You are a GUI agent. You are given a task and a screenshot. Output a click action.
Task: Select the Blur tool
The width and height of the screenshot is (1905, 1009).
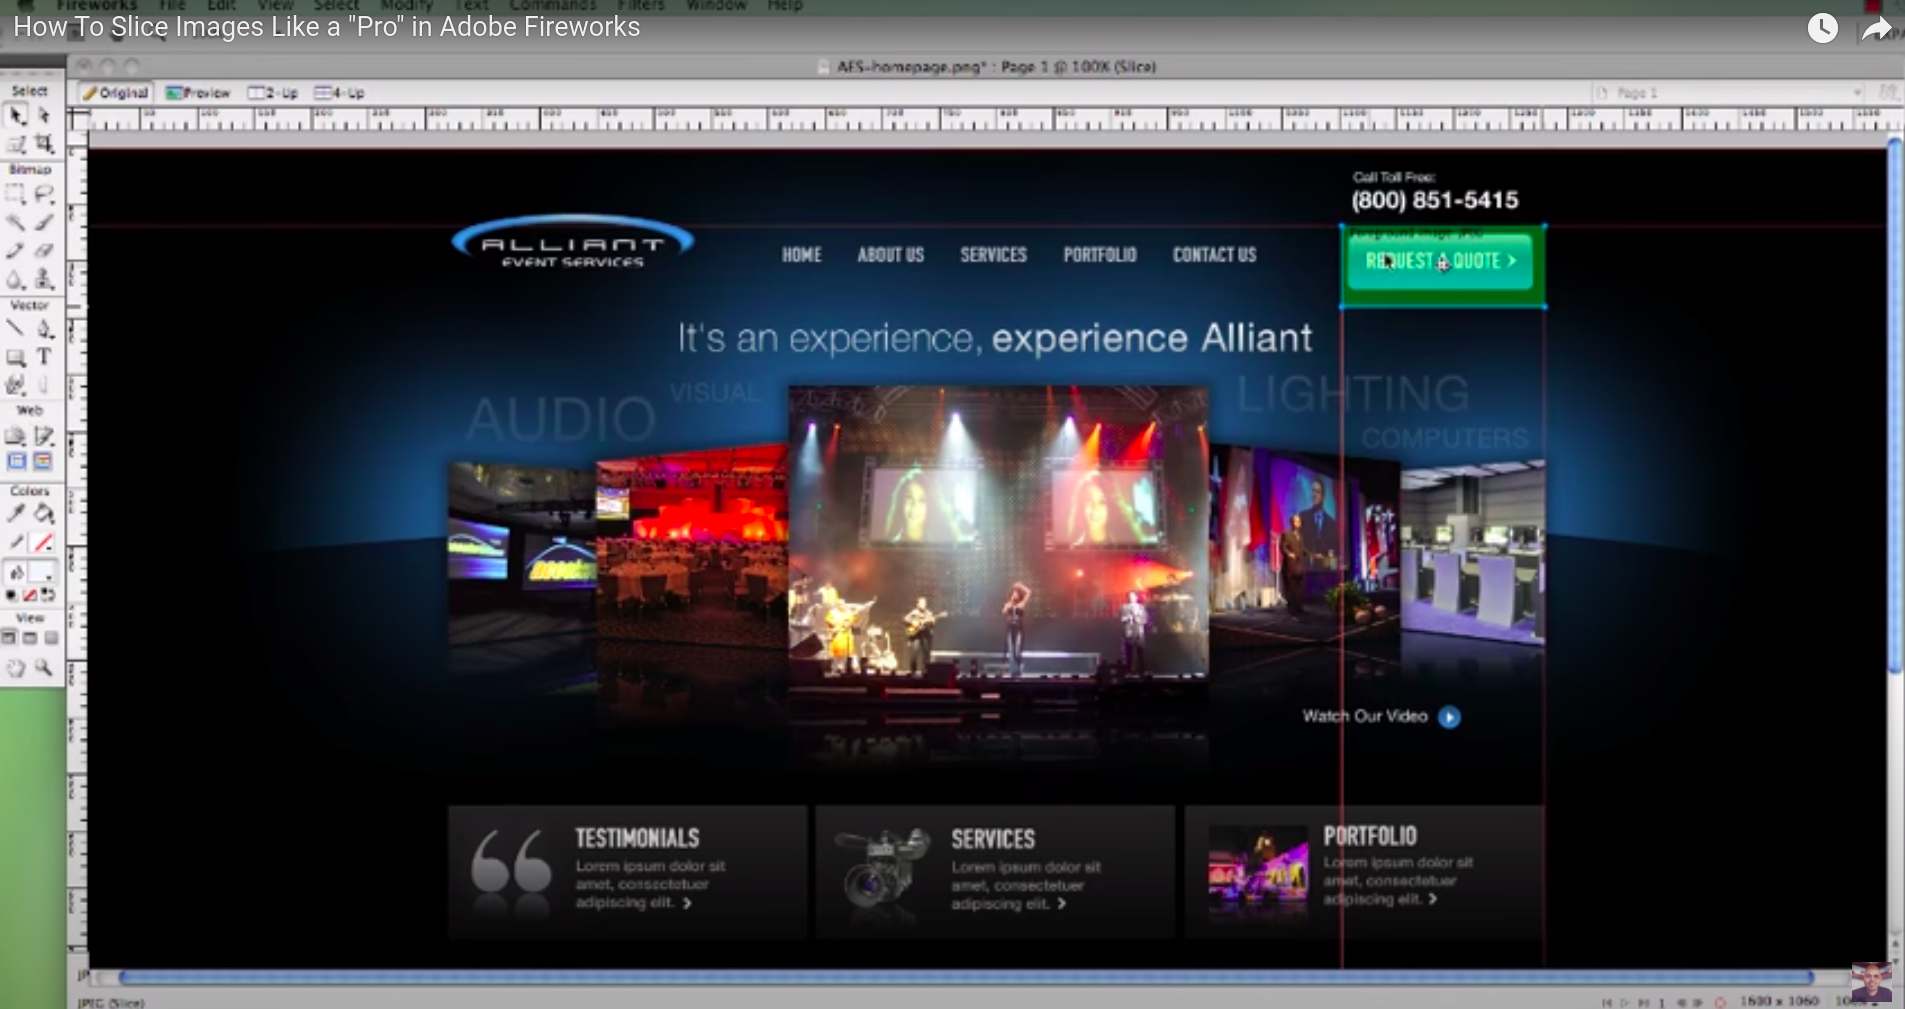tap(17, 279)
